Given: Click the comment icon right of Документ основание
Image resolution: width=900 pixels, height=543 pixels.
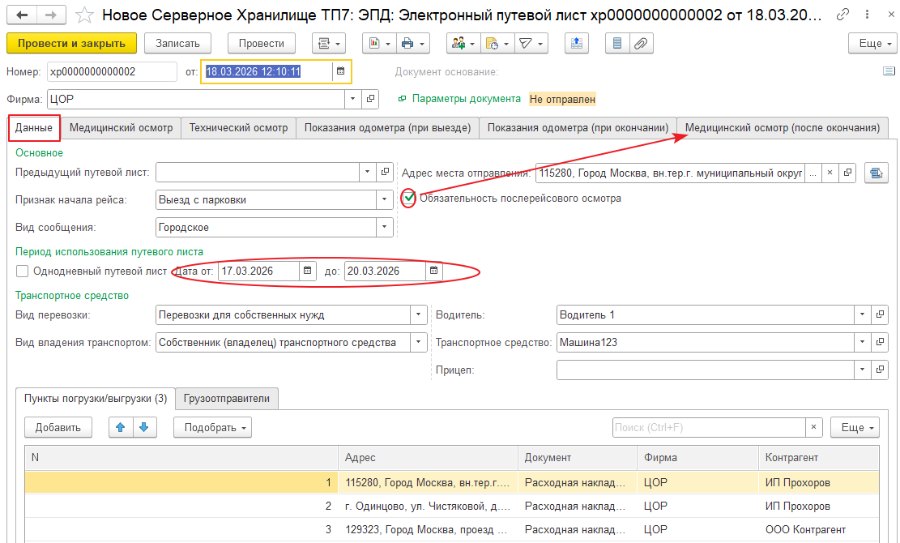Looking at the screenshot, I should tap(889, 71).
